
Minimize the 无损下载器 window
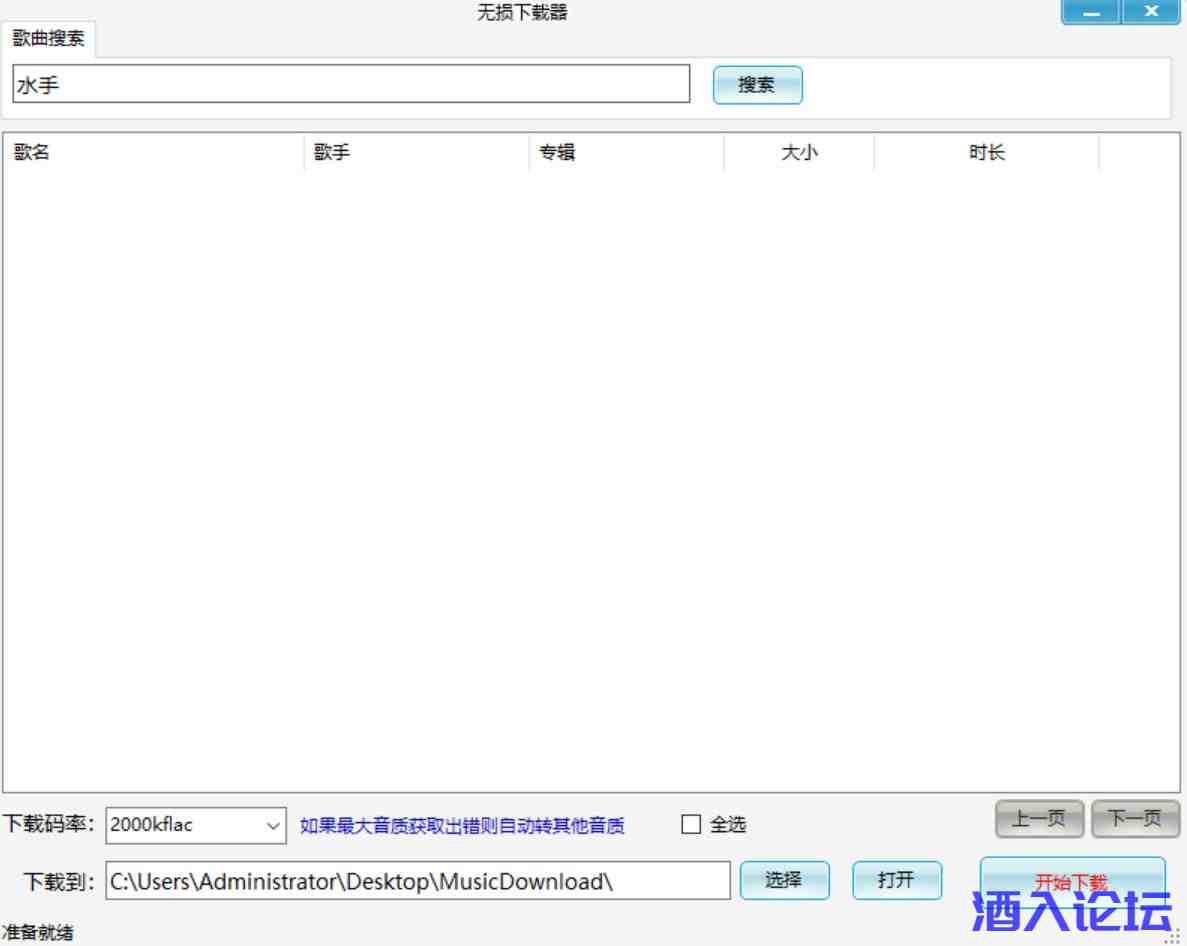(x=1091, y=12)
